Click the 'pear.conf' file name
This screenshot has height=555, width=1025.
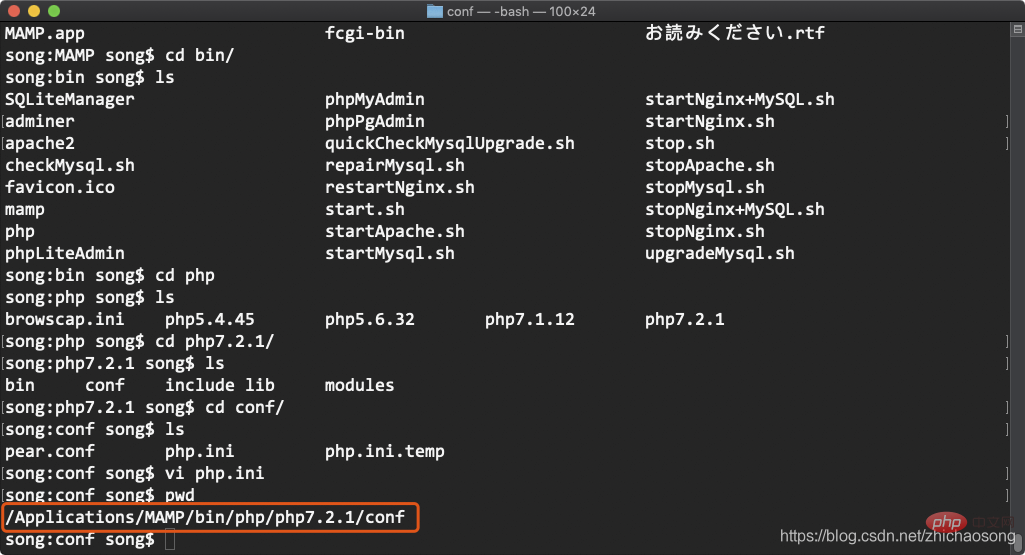50,451
